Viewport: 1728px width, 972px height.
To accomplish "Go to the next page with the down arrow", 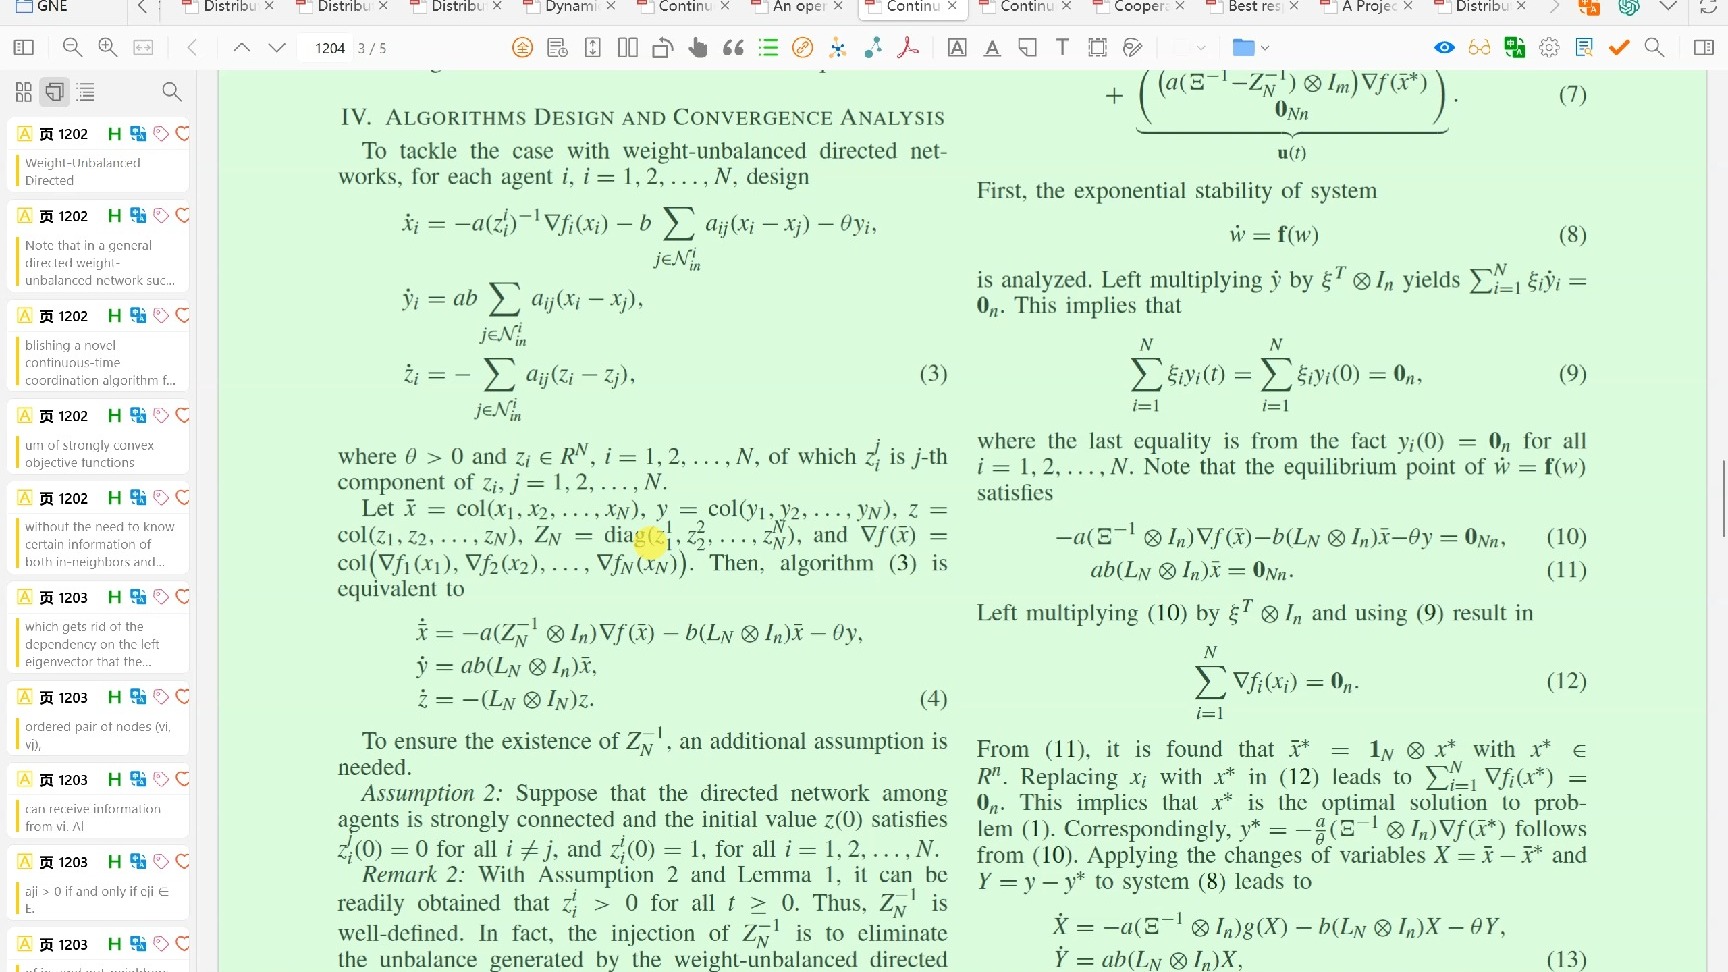I will pos(276,47).
